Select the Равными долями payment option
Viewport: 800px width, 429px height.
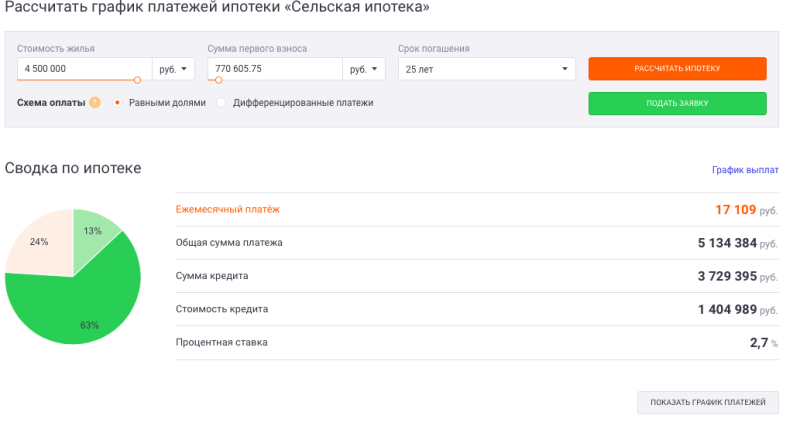point(119,102)
